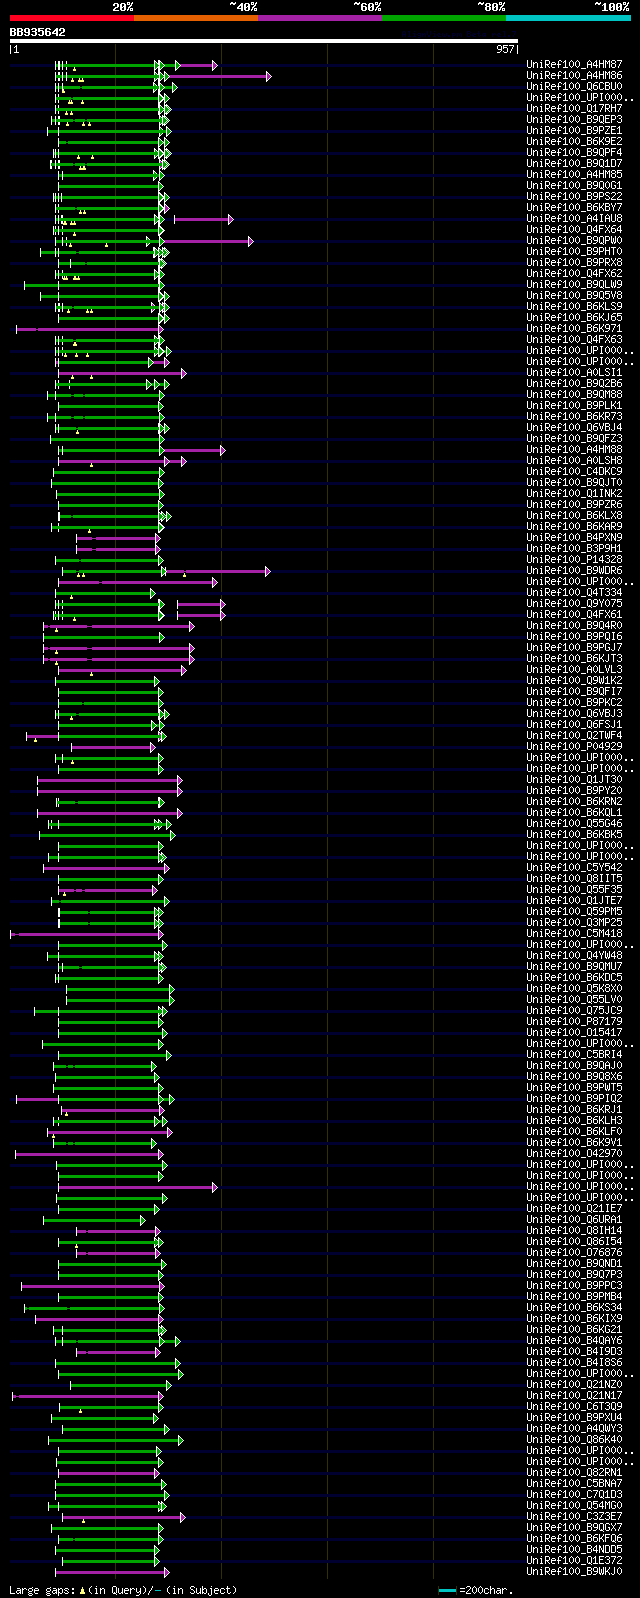Click the UniRef100_C5BNA7 label

(x=574, y=1484)
